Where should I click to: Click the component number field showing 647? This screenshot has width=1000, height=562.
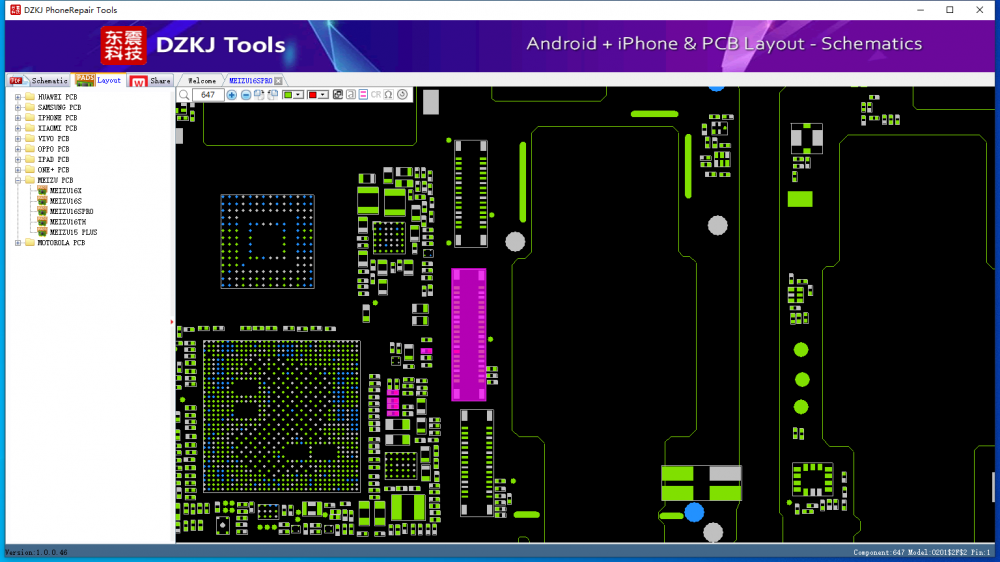coord(208,95)
